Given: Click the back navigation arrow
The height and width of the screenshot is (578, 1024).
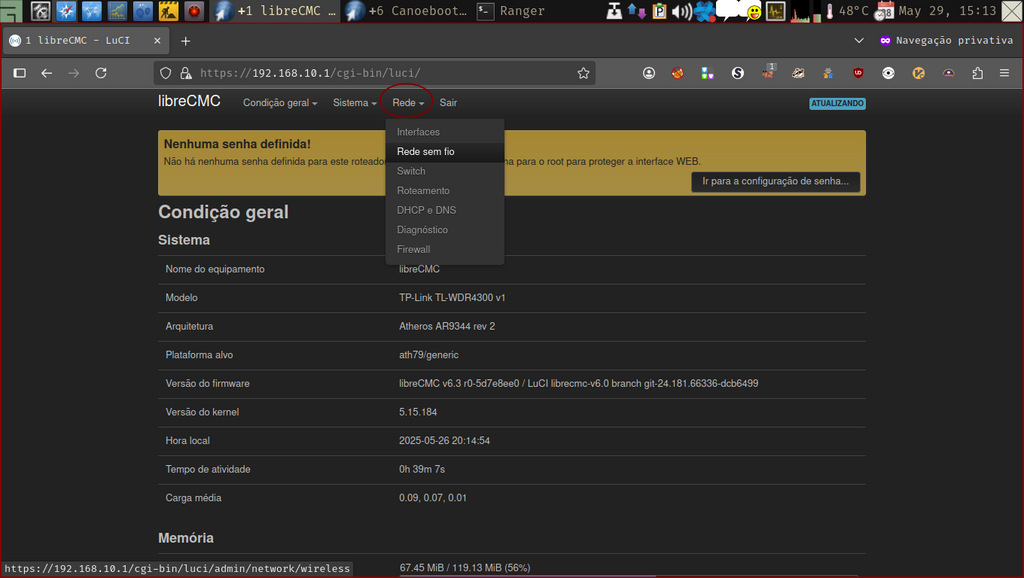Looking at the screenshot, I should [47, 72].
